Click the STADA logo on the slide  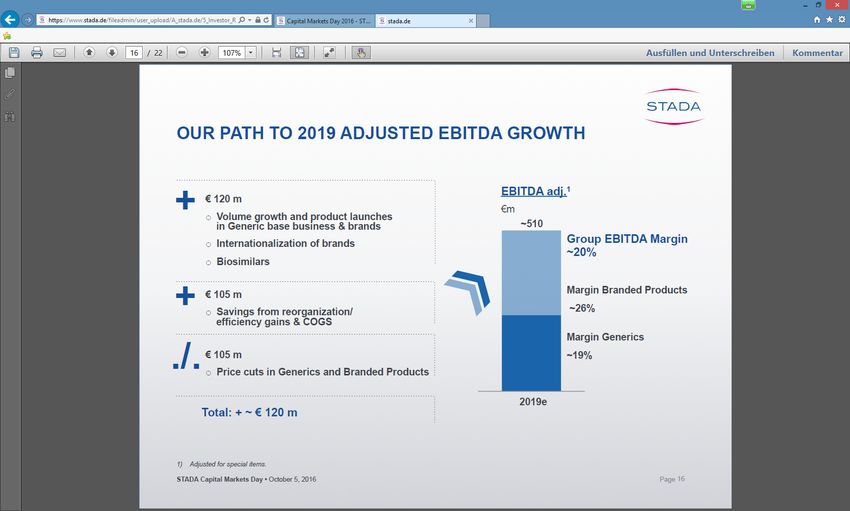point(673,106)
